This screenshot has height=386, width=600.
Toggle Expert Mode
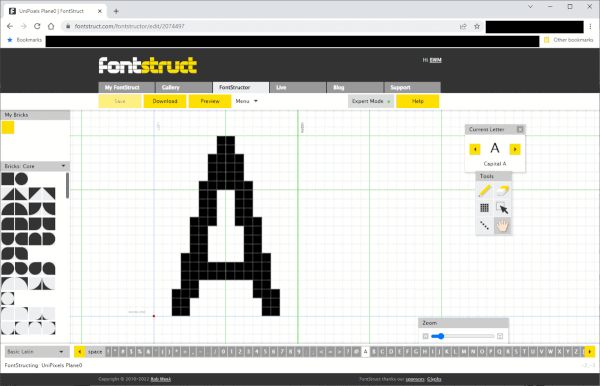[371, 101]
